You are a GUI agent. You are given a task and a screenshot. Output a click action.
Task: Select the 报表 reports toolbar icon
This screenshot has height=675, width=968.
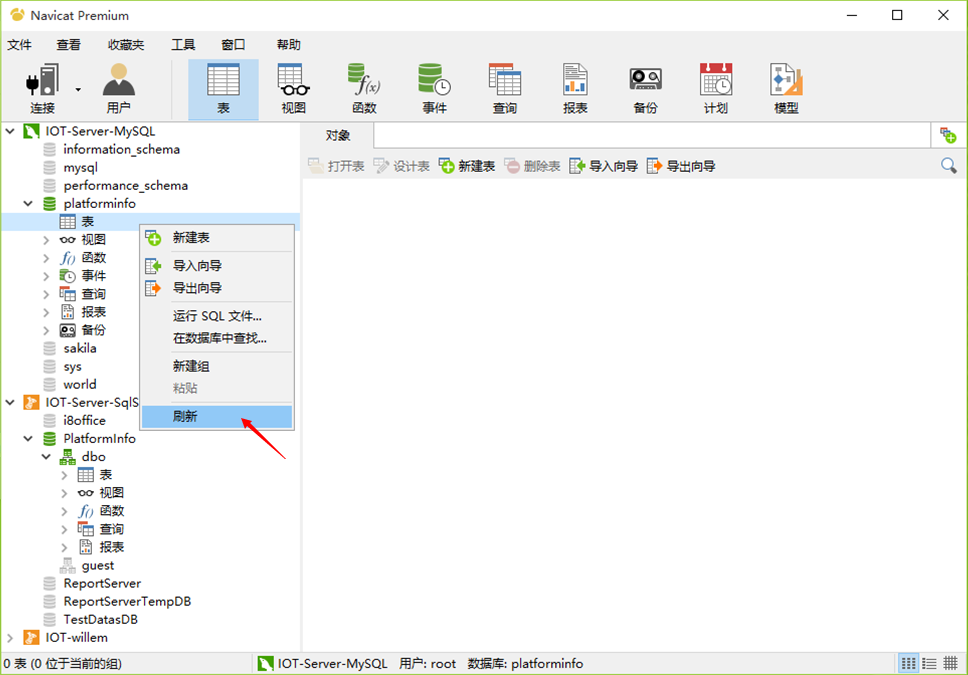click(575, 89)
